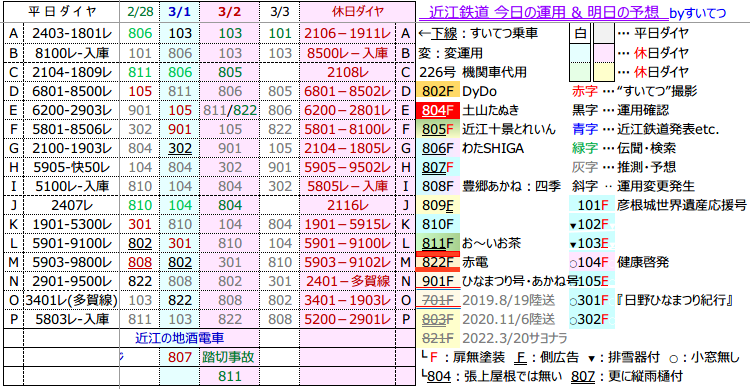Click the 226号 機関車代用 legend line

click(473, 72)
